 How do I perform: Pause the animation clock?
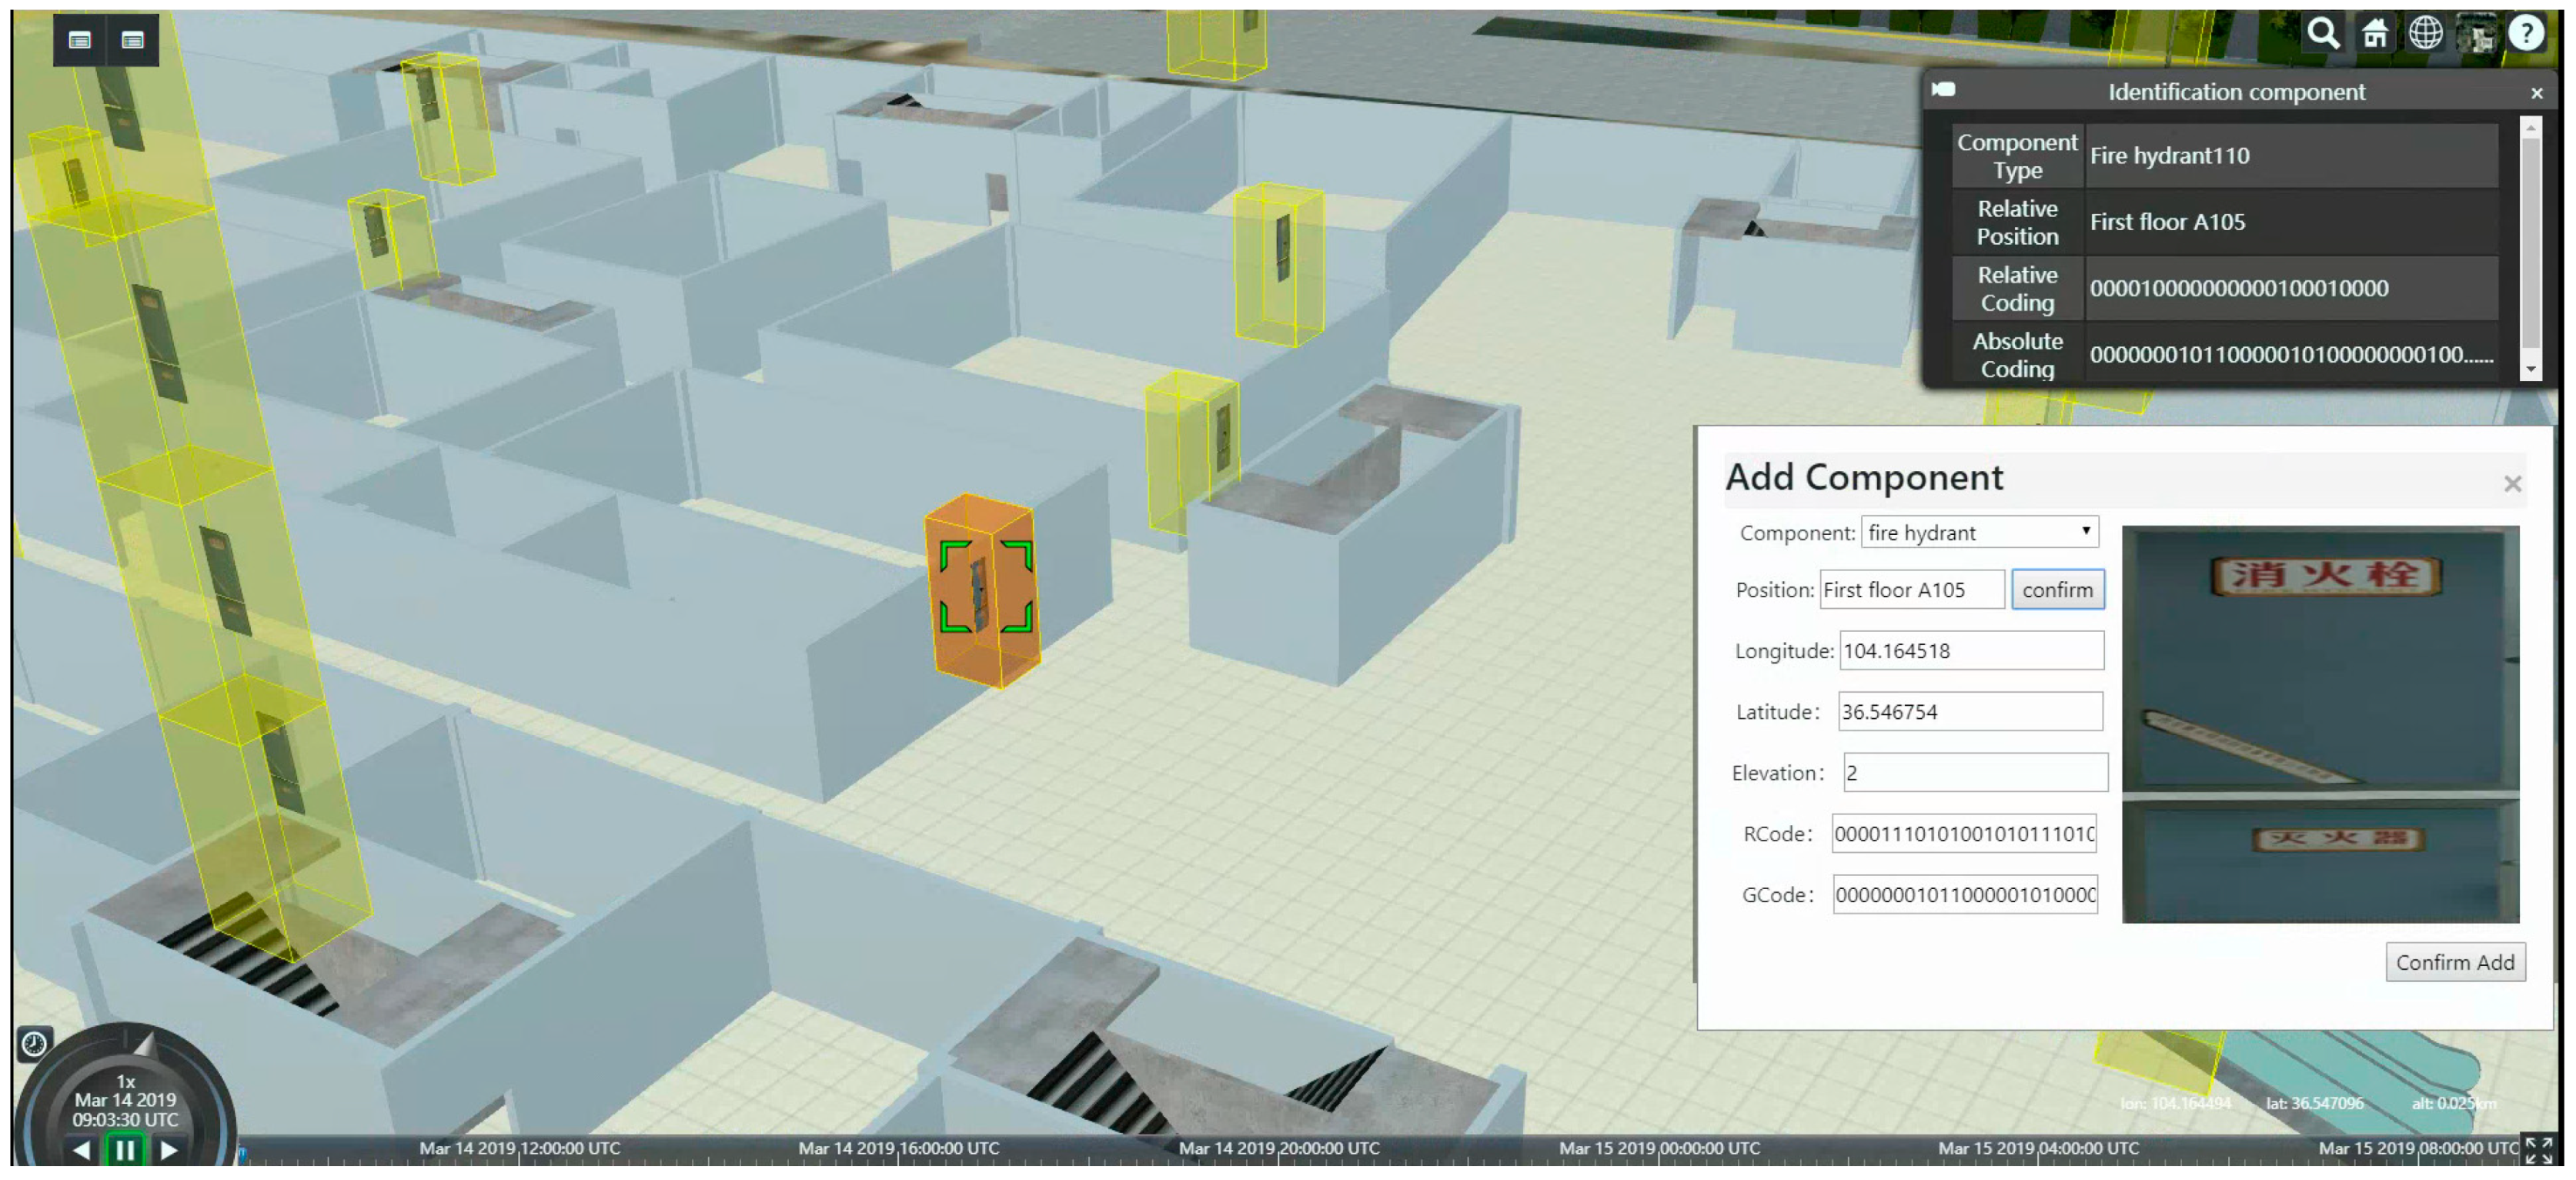[x=125, y=1150]
